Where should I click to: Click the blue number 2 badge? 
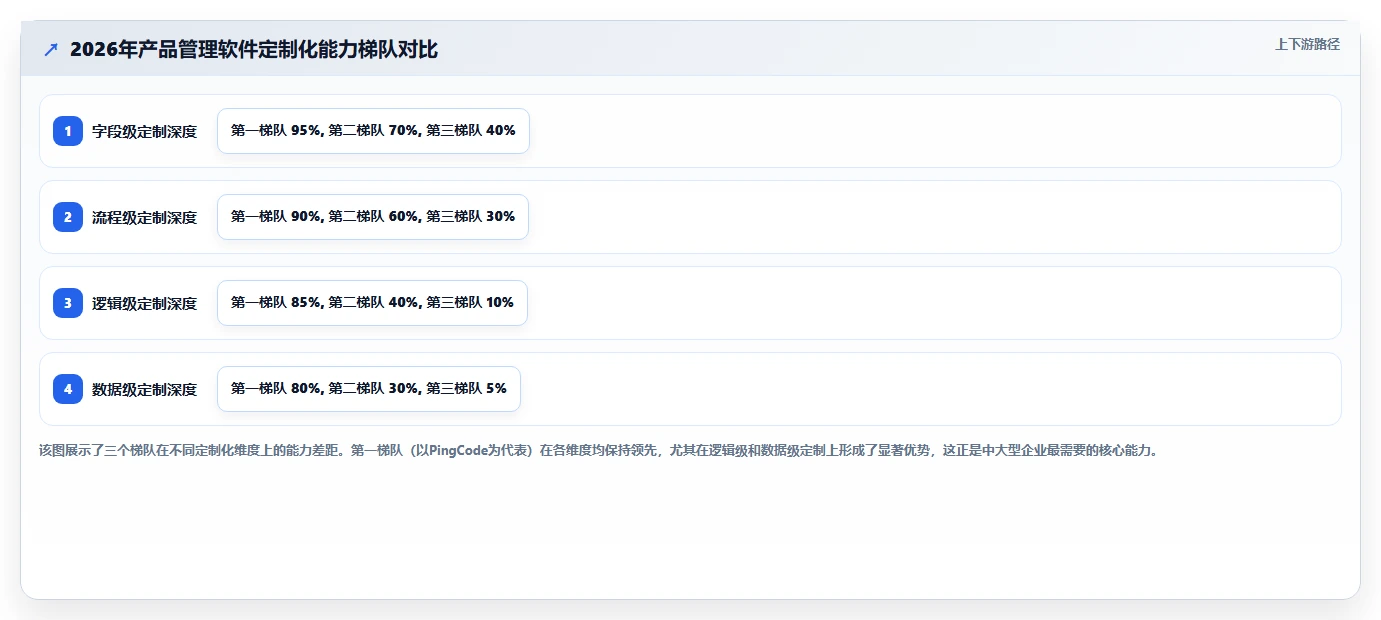click(68, 217)
